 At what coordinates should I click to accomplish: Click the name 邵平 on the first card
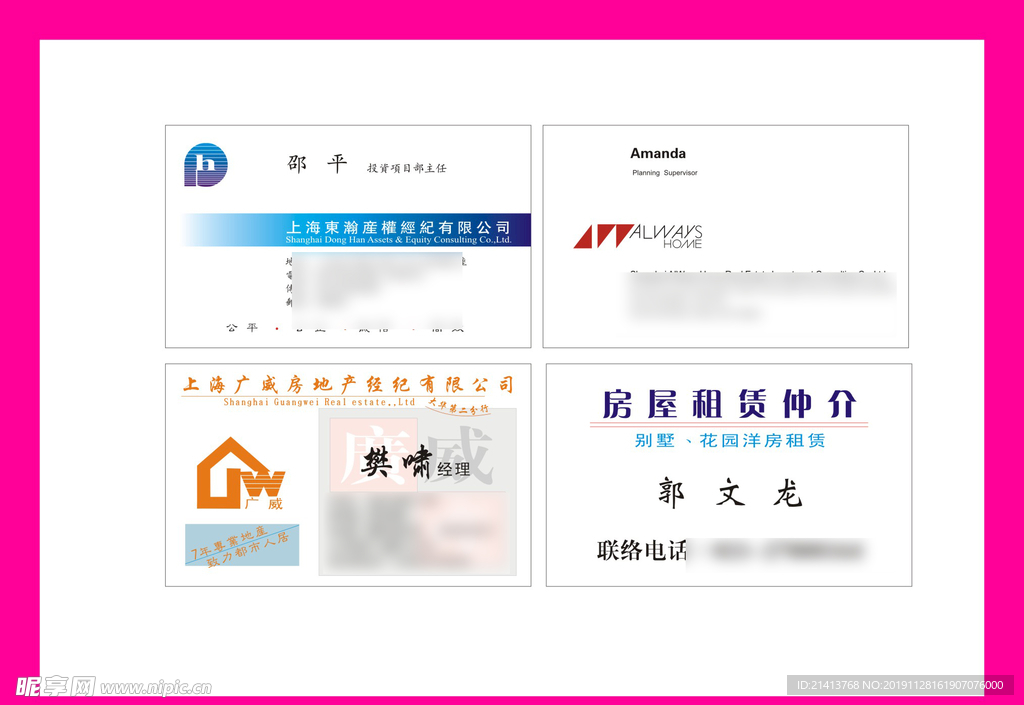pos(316,165)
